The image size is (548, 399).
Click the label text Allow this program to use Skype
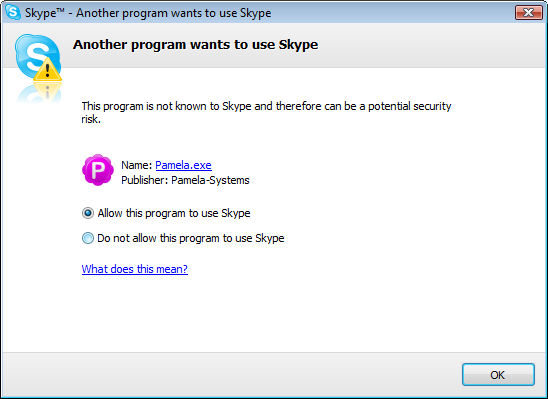tap(174, 213)
